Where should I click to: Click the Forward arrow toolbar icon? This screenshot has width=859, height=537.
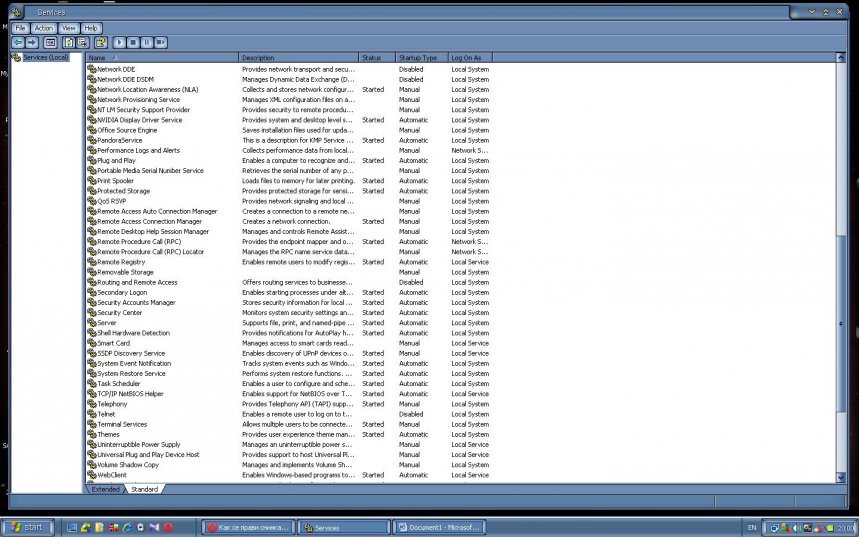(32, 43)
